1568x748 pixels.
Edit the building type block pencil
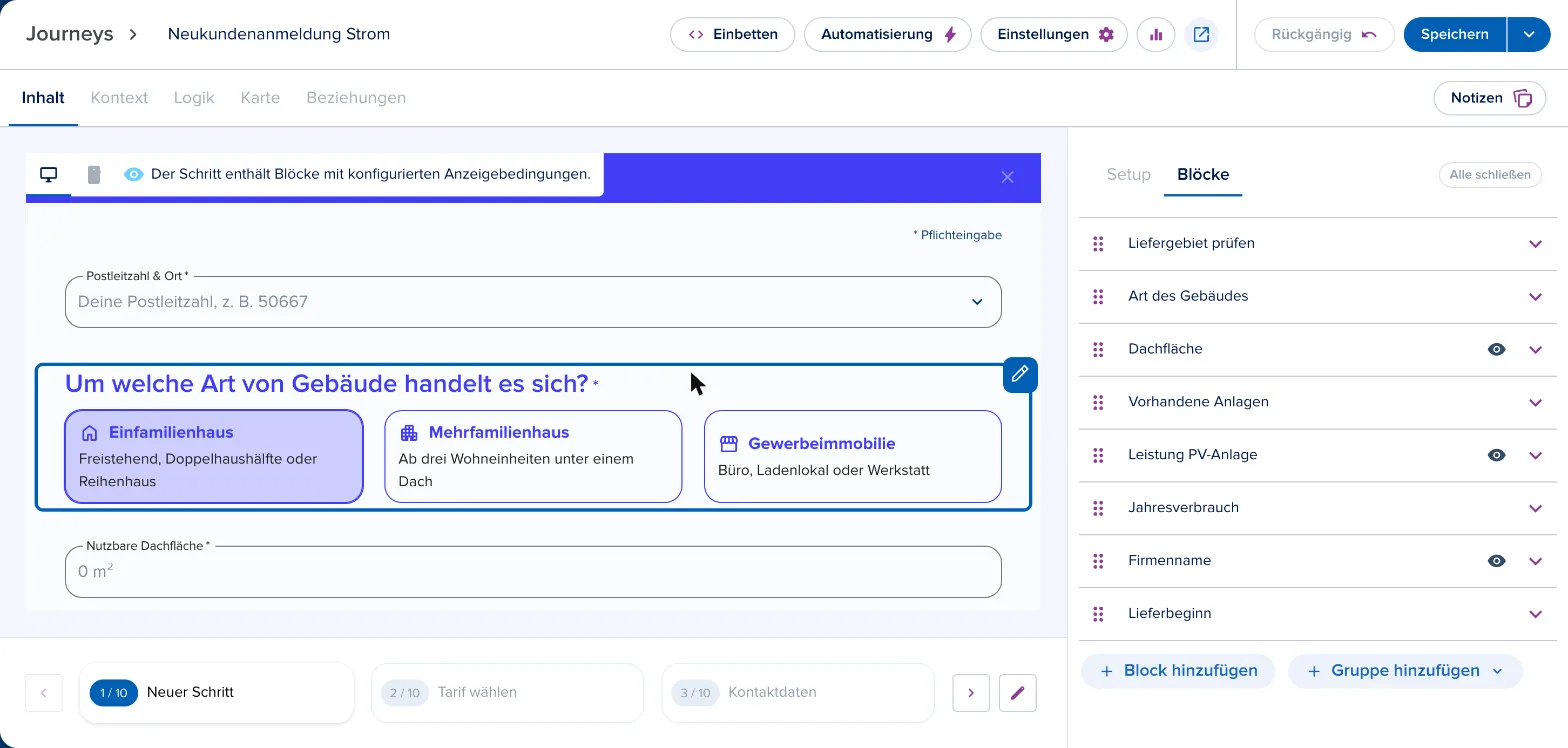point(1020,374)
